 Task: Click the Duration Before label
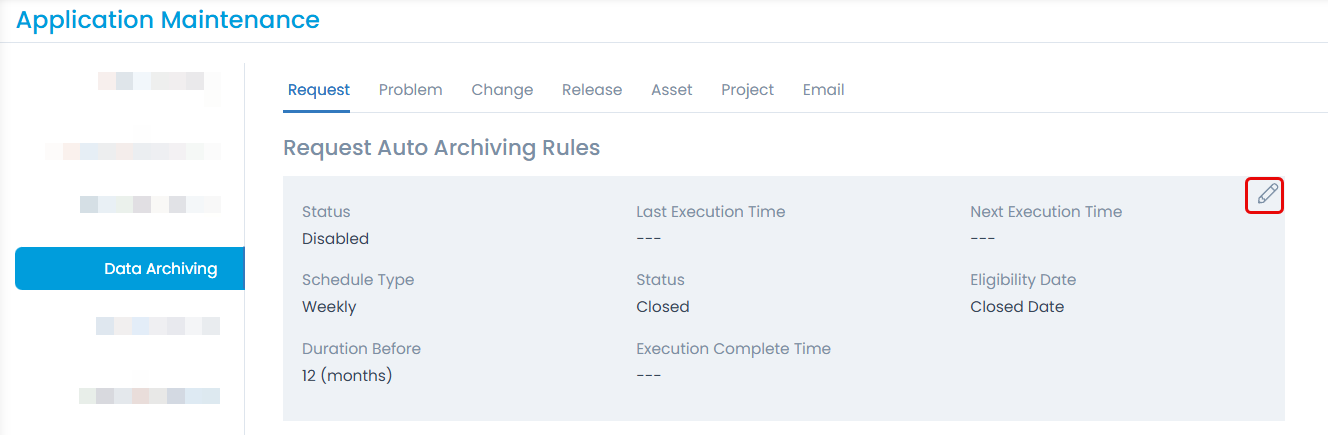point(361,349)
